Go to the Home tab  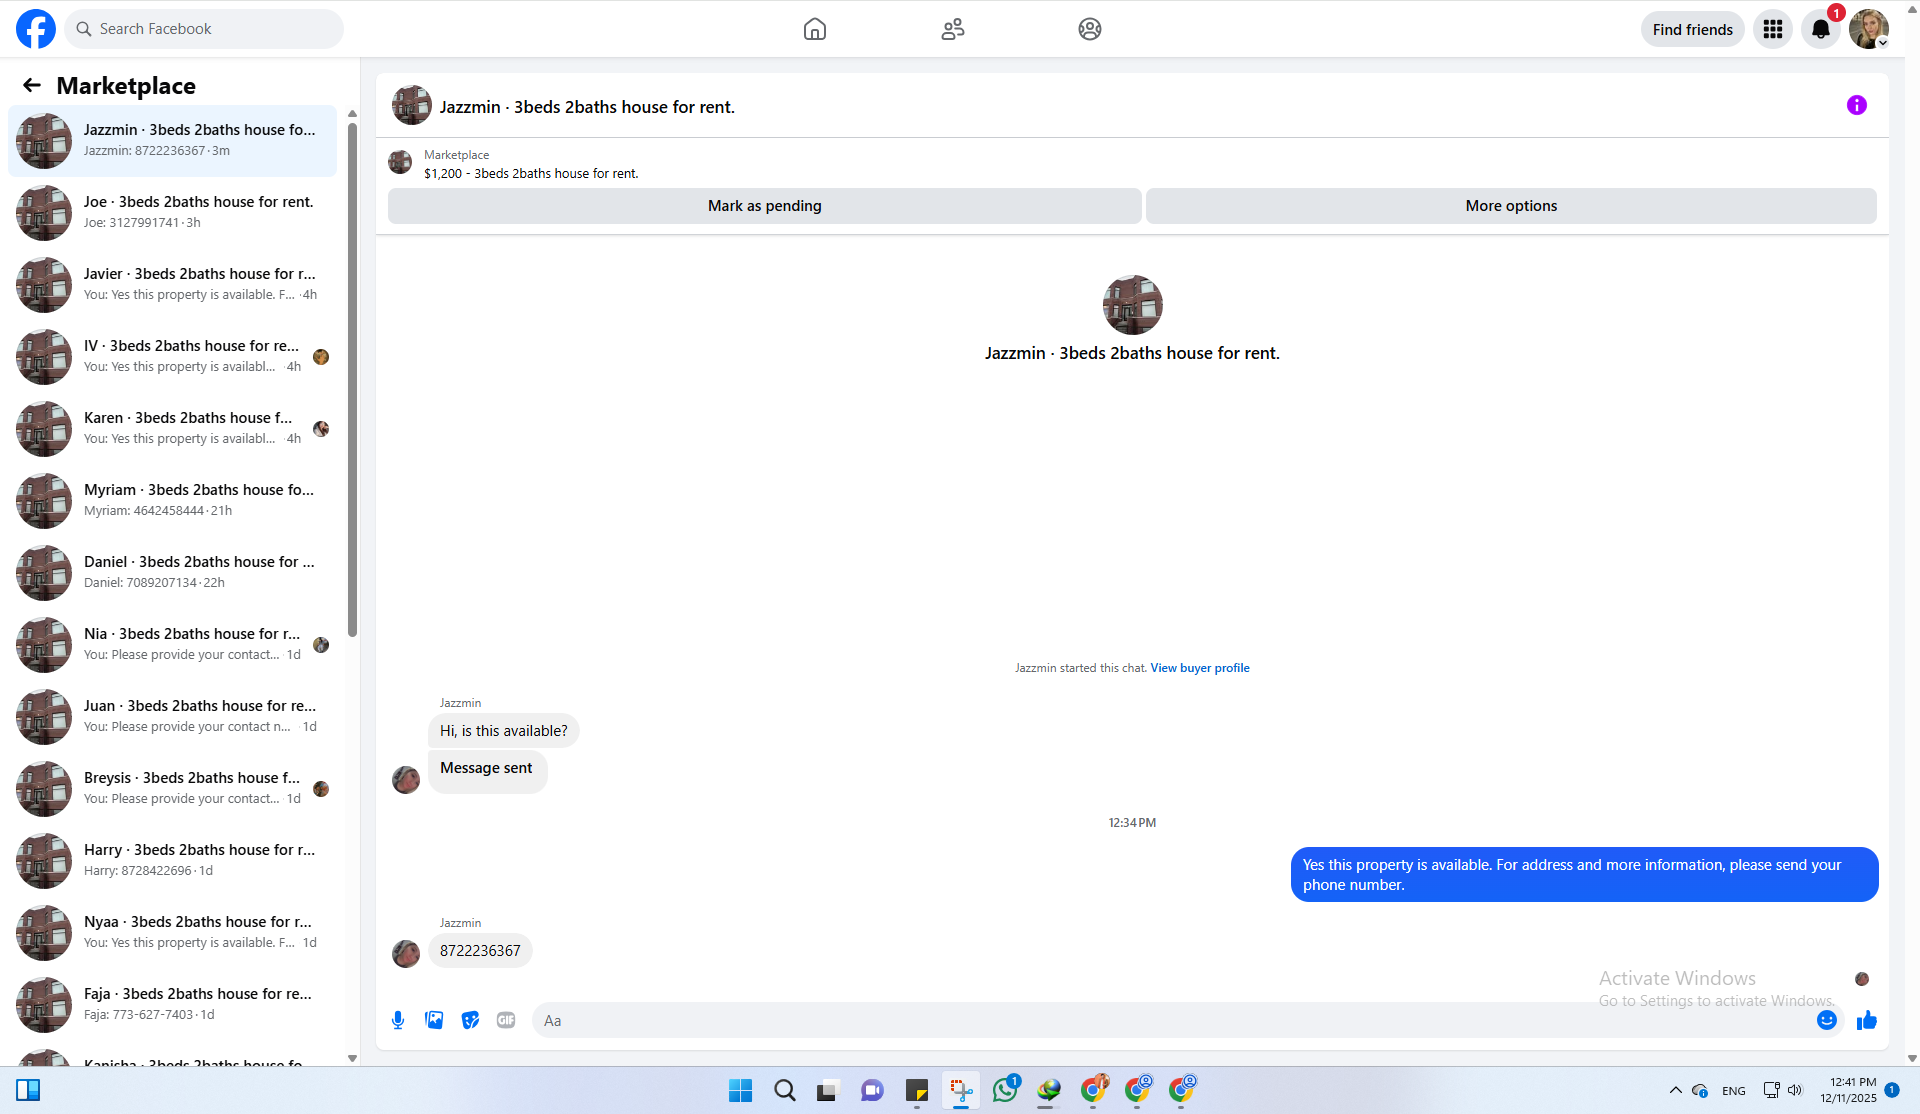tap(814, 30)
